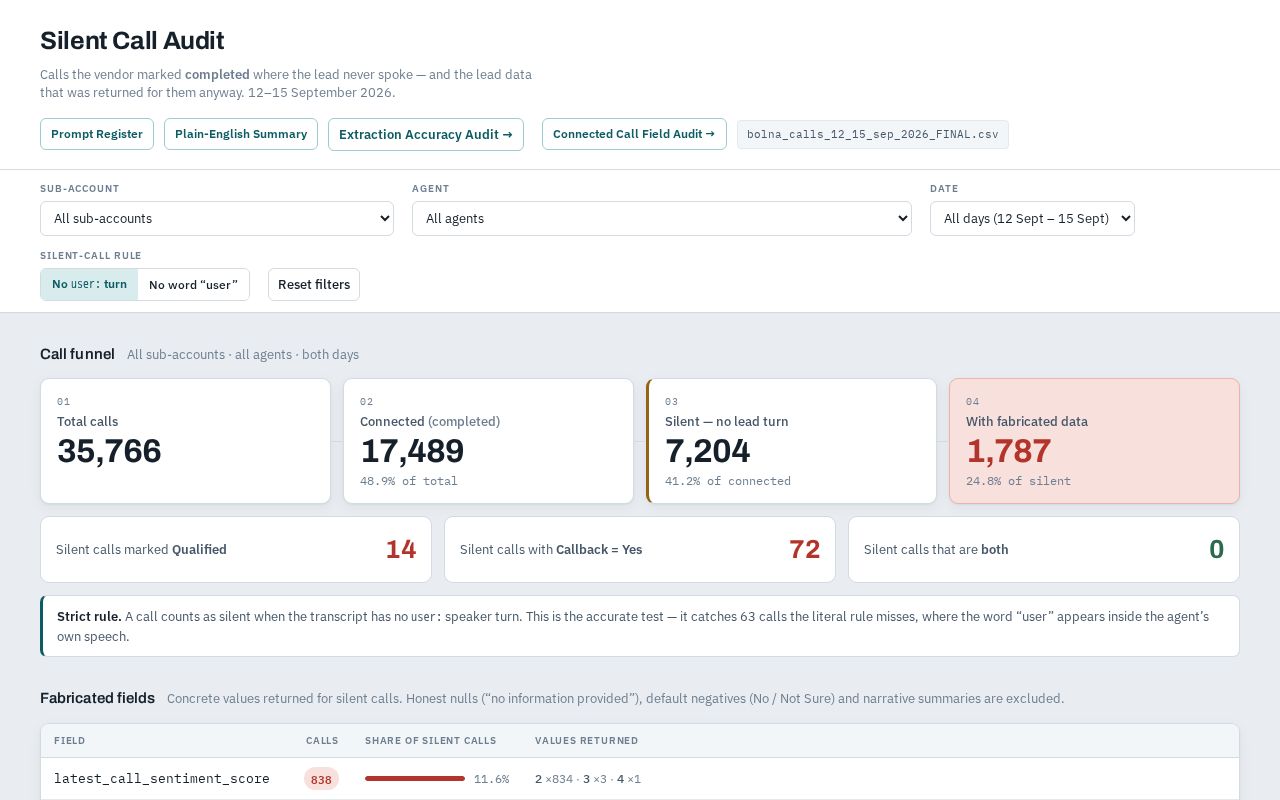This screenshot has width=1280, height=800.
Task: Open the Plain-English Summary link
Action: 241,134
